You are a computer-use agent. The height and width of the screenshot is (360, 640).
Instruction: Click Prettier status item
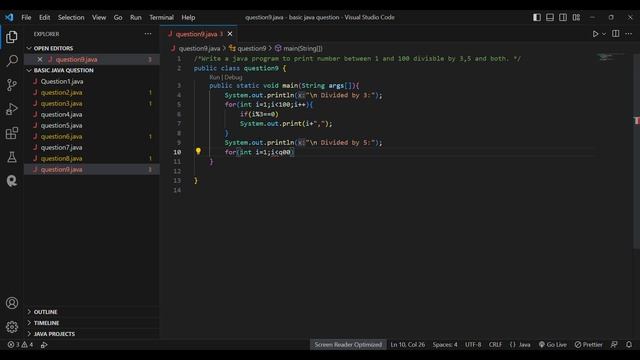pyautogui.click(x=589, y=345)
